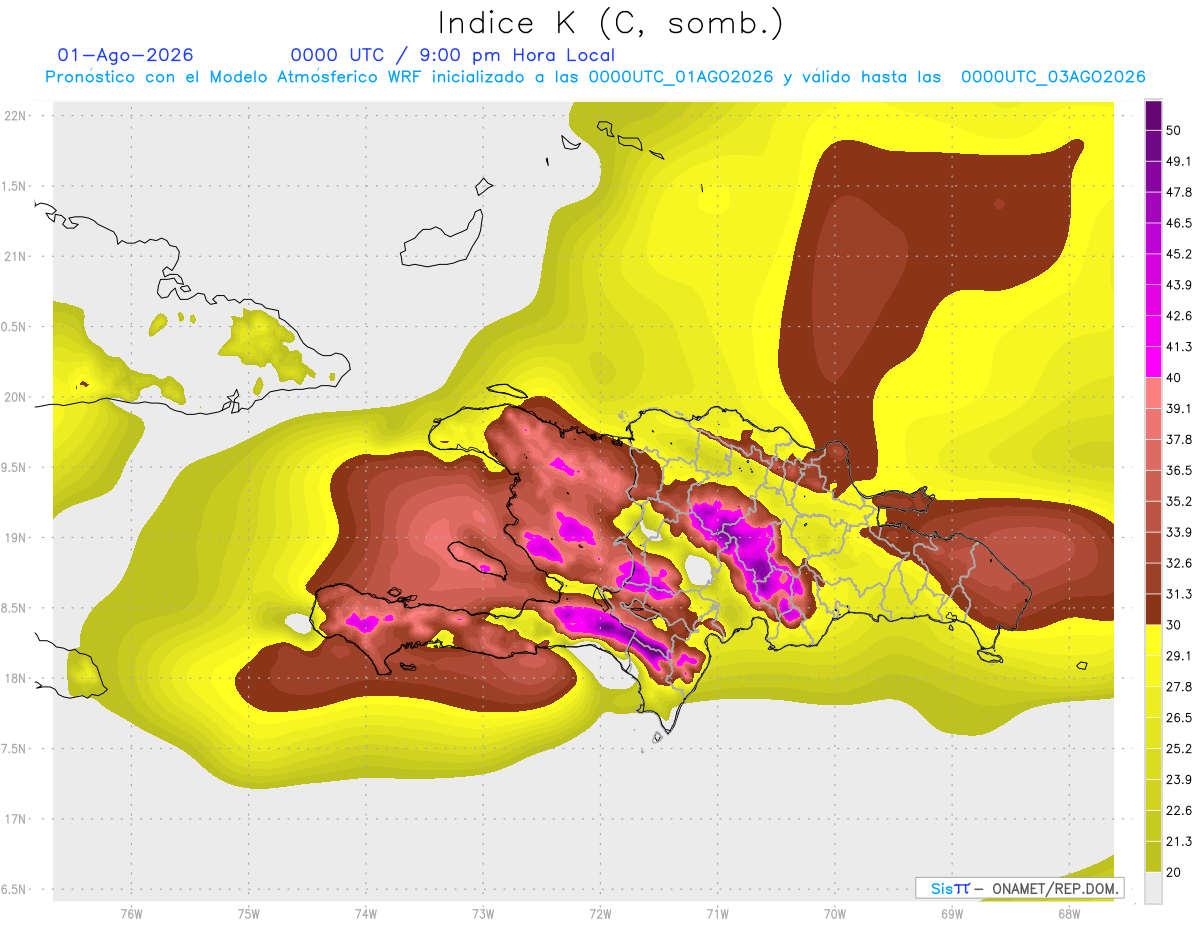Viewport: 1200px width, 927px height.
Task: Click the 'SisTT – ONAMET/REP.DOM.' credit box
Action: [1019, 888]
